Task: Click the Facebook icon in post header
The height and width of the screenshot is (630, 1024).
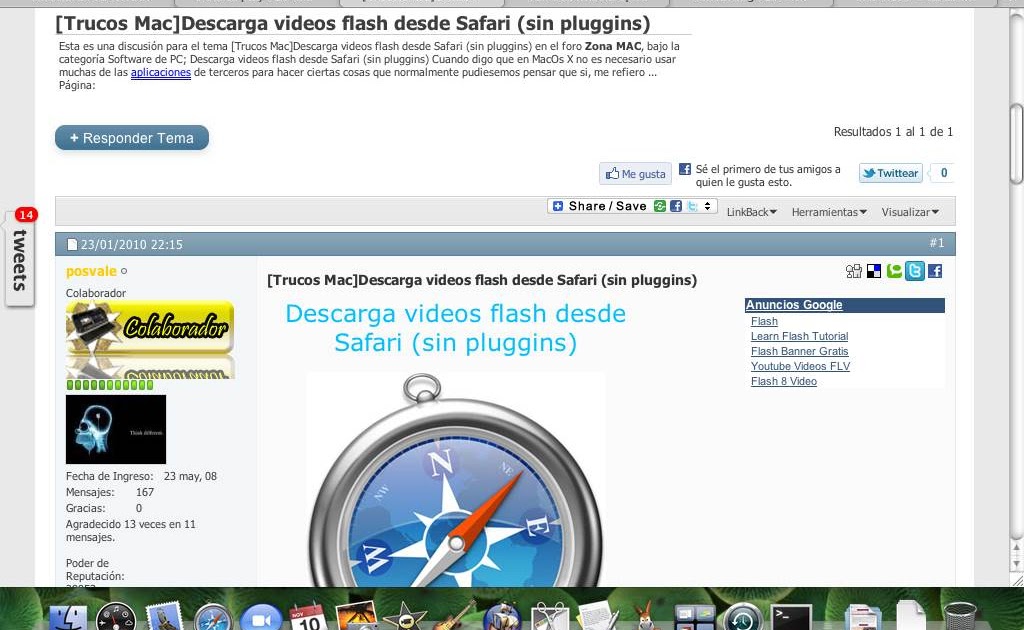Action: click(935, 271)
